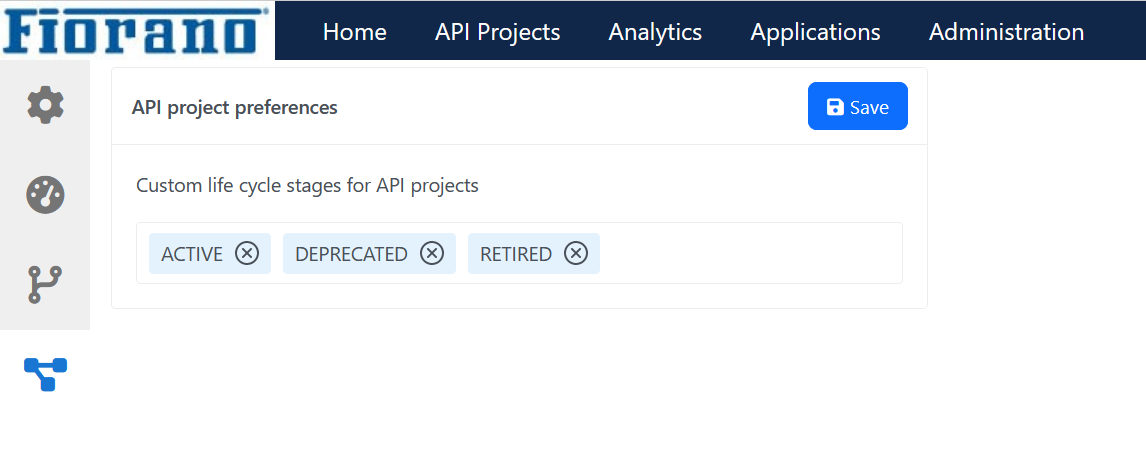Select the dashboard gauge sidebar icon
Image resolution: width=1146 pixels, height=450 pixels.
pos(45,194)
